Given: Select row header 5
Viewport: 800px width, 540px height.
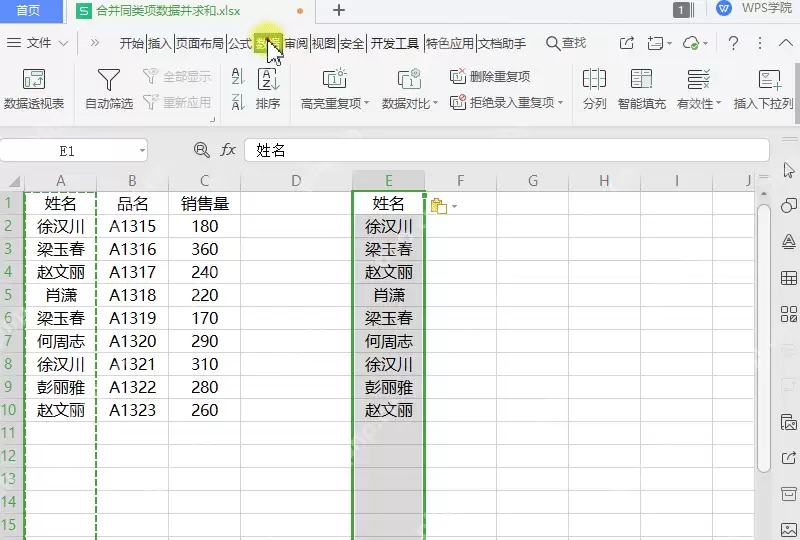Looking at the screenshot, I should click(x=9, y=295).
